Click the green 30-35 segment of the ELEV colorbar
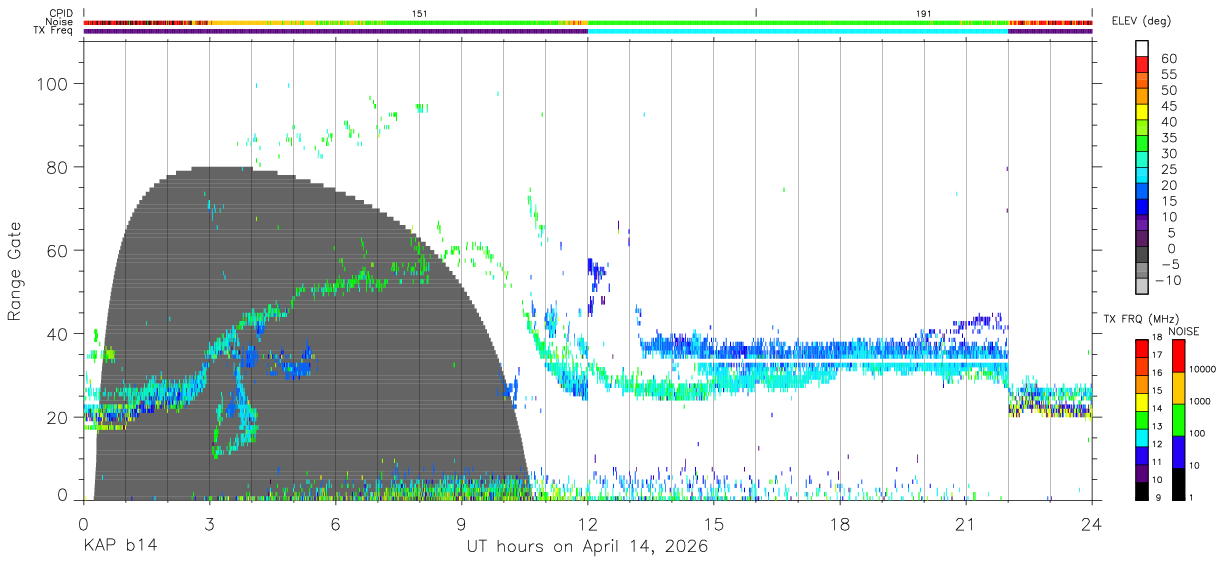The width and height of the screenshot is (1228, 567). tap(1142, 145)
